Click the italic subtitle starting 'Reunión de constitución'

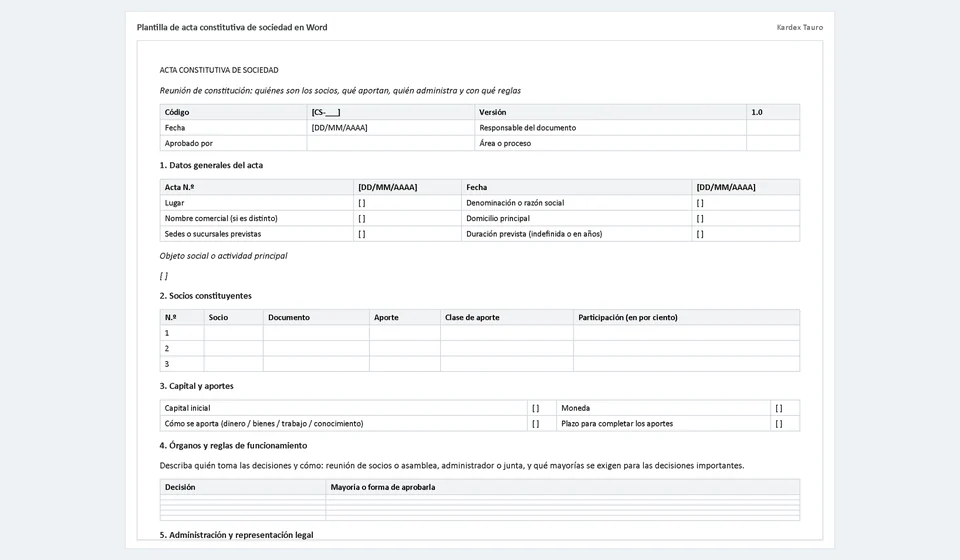tap(340, 91)
